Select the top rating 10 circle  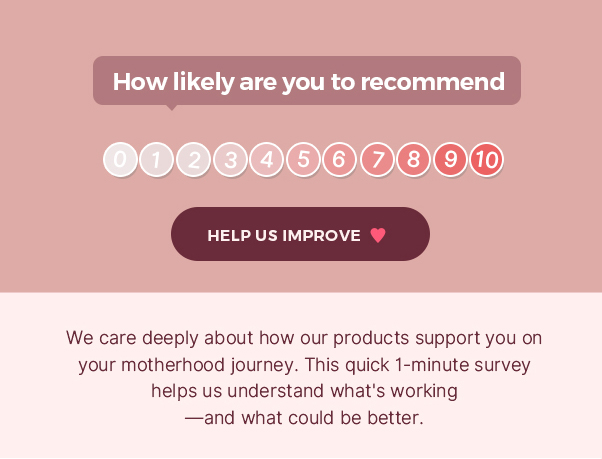486,159
